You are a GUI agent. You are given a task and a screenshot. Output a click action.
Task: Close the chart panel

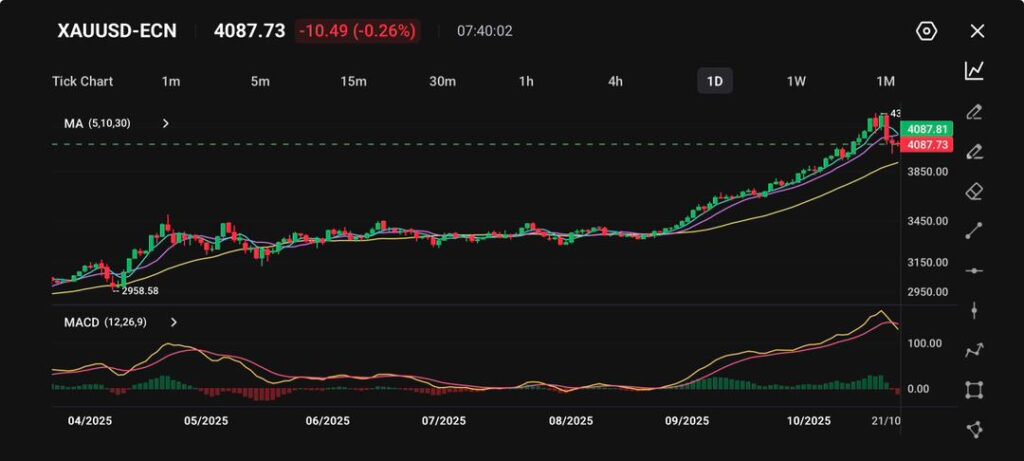(x=977, y=31)
